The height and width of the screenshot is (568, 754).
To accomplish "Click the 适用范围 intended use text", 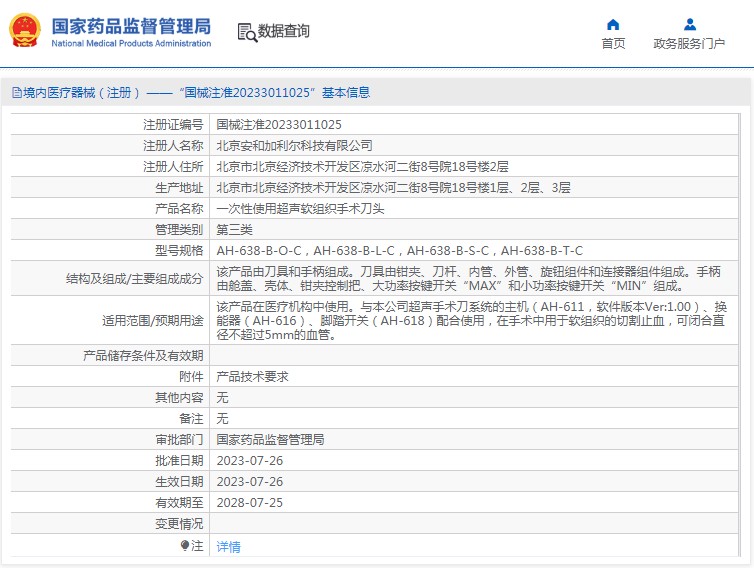I will 471,320.
